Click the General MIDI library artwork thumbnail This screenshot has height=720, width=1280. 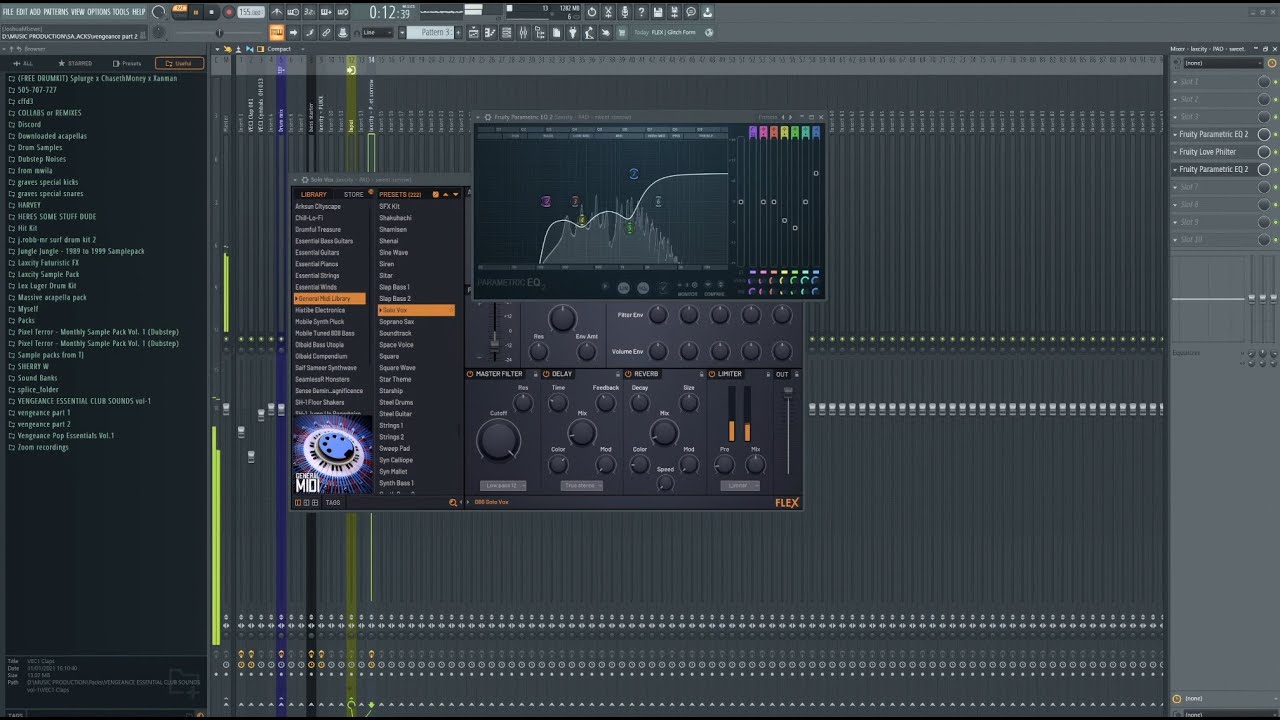(x=332, y=455)
